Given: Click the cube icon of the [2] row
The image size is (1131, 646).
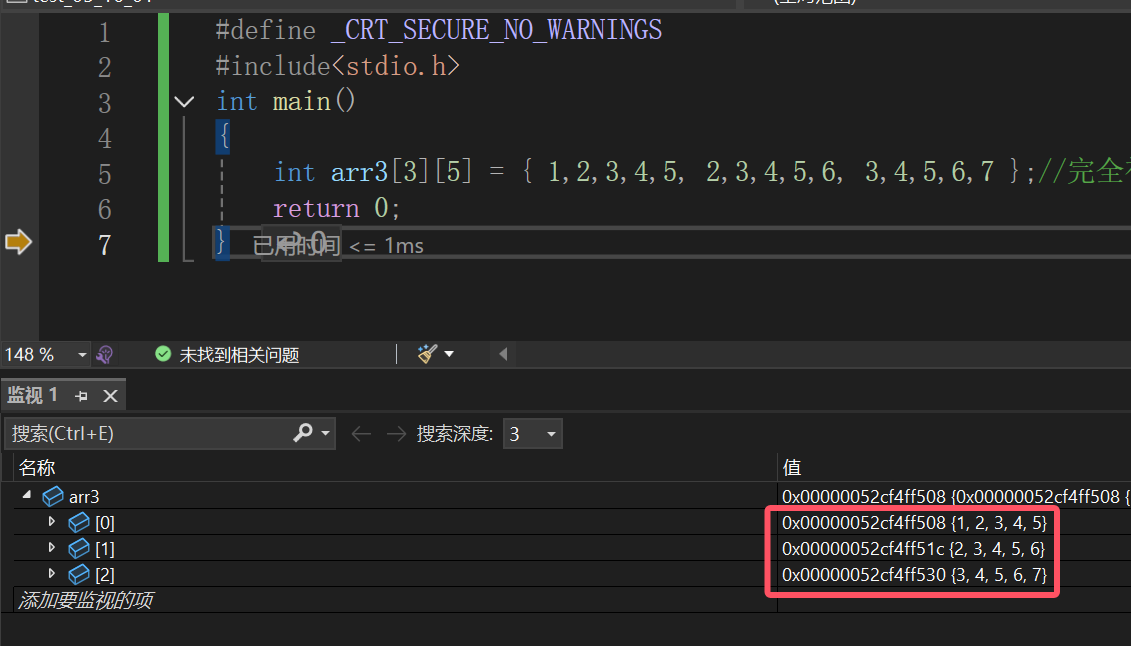Looking at the screenshot, I should (79, 574).
